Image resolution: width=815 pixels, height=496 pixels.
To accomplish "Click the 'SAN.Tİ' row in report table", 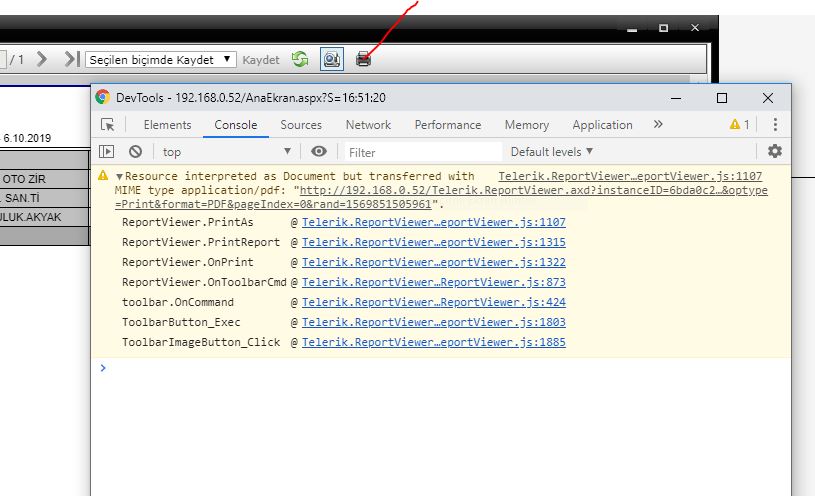I will [45, 198].
